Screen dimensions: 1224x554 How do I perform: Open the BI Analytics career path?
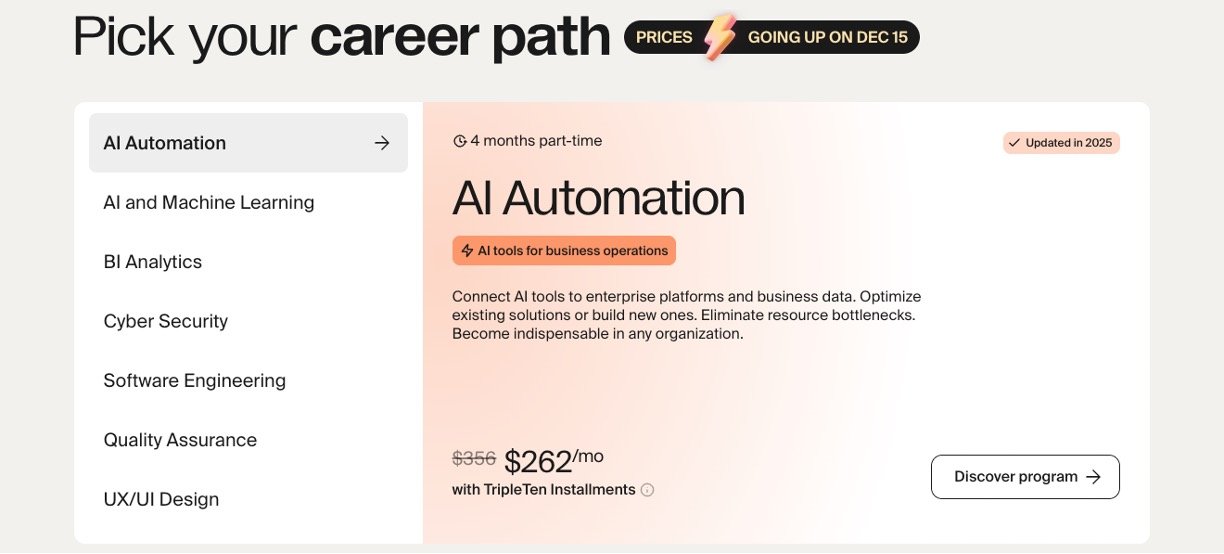(x=153, y=262)
